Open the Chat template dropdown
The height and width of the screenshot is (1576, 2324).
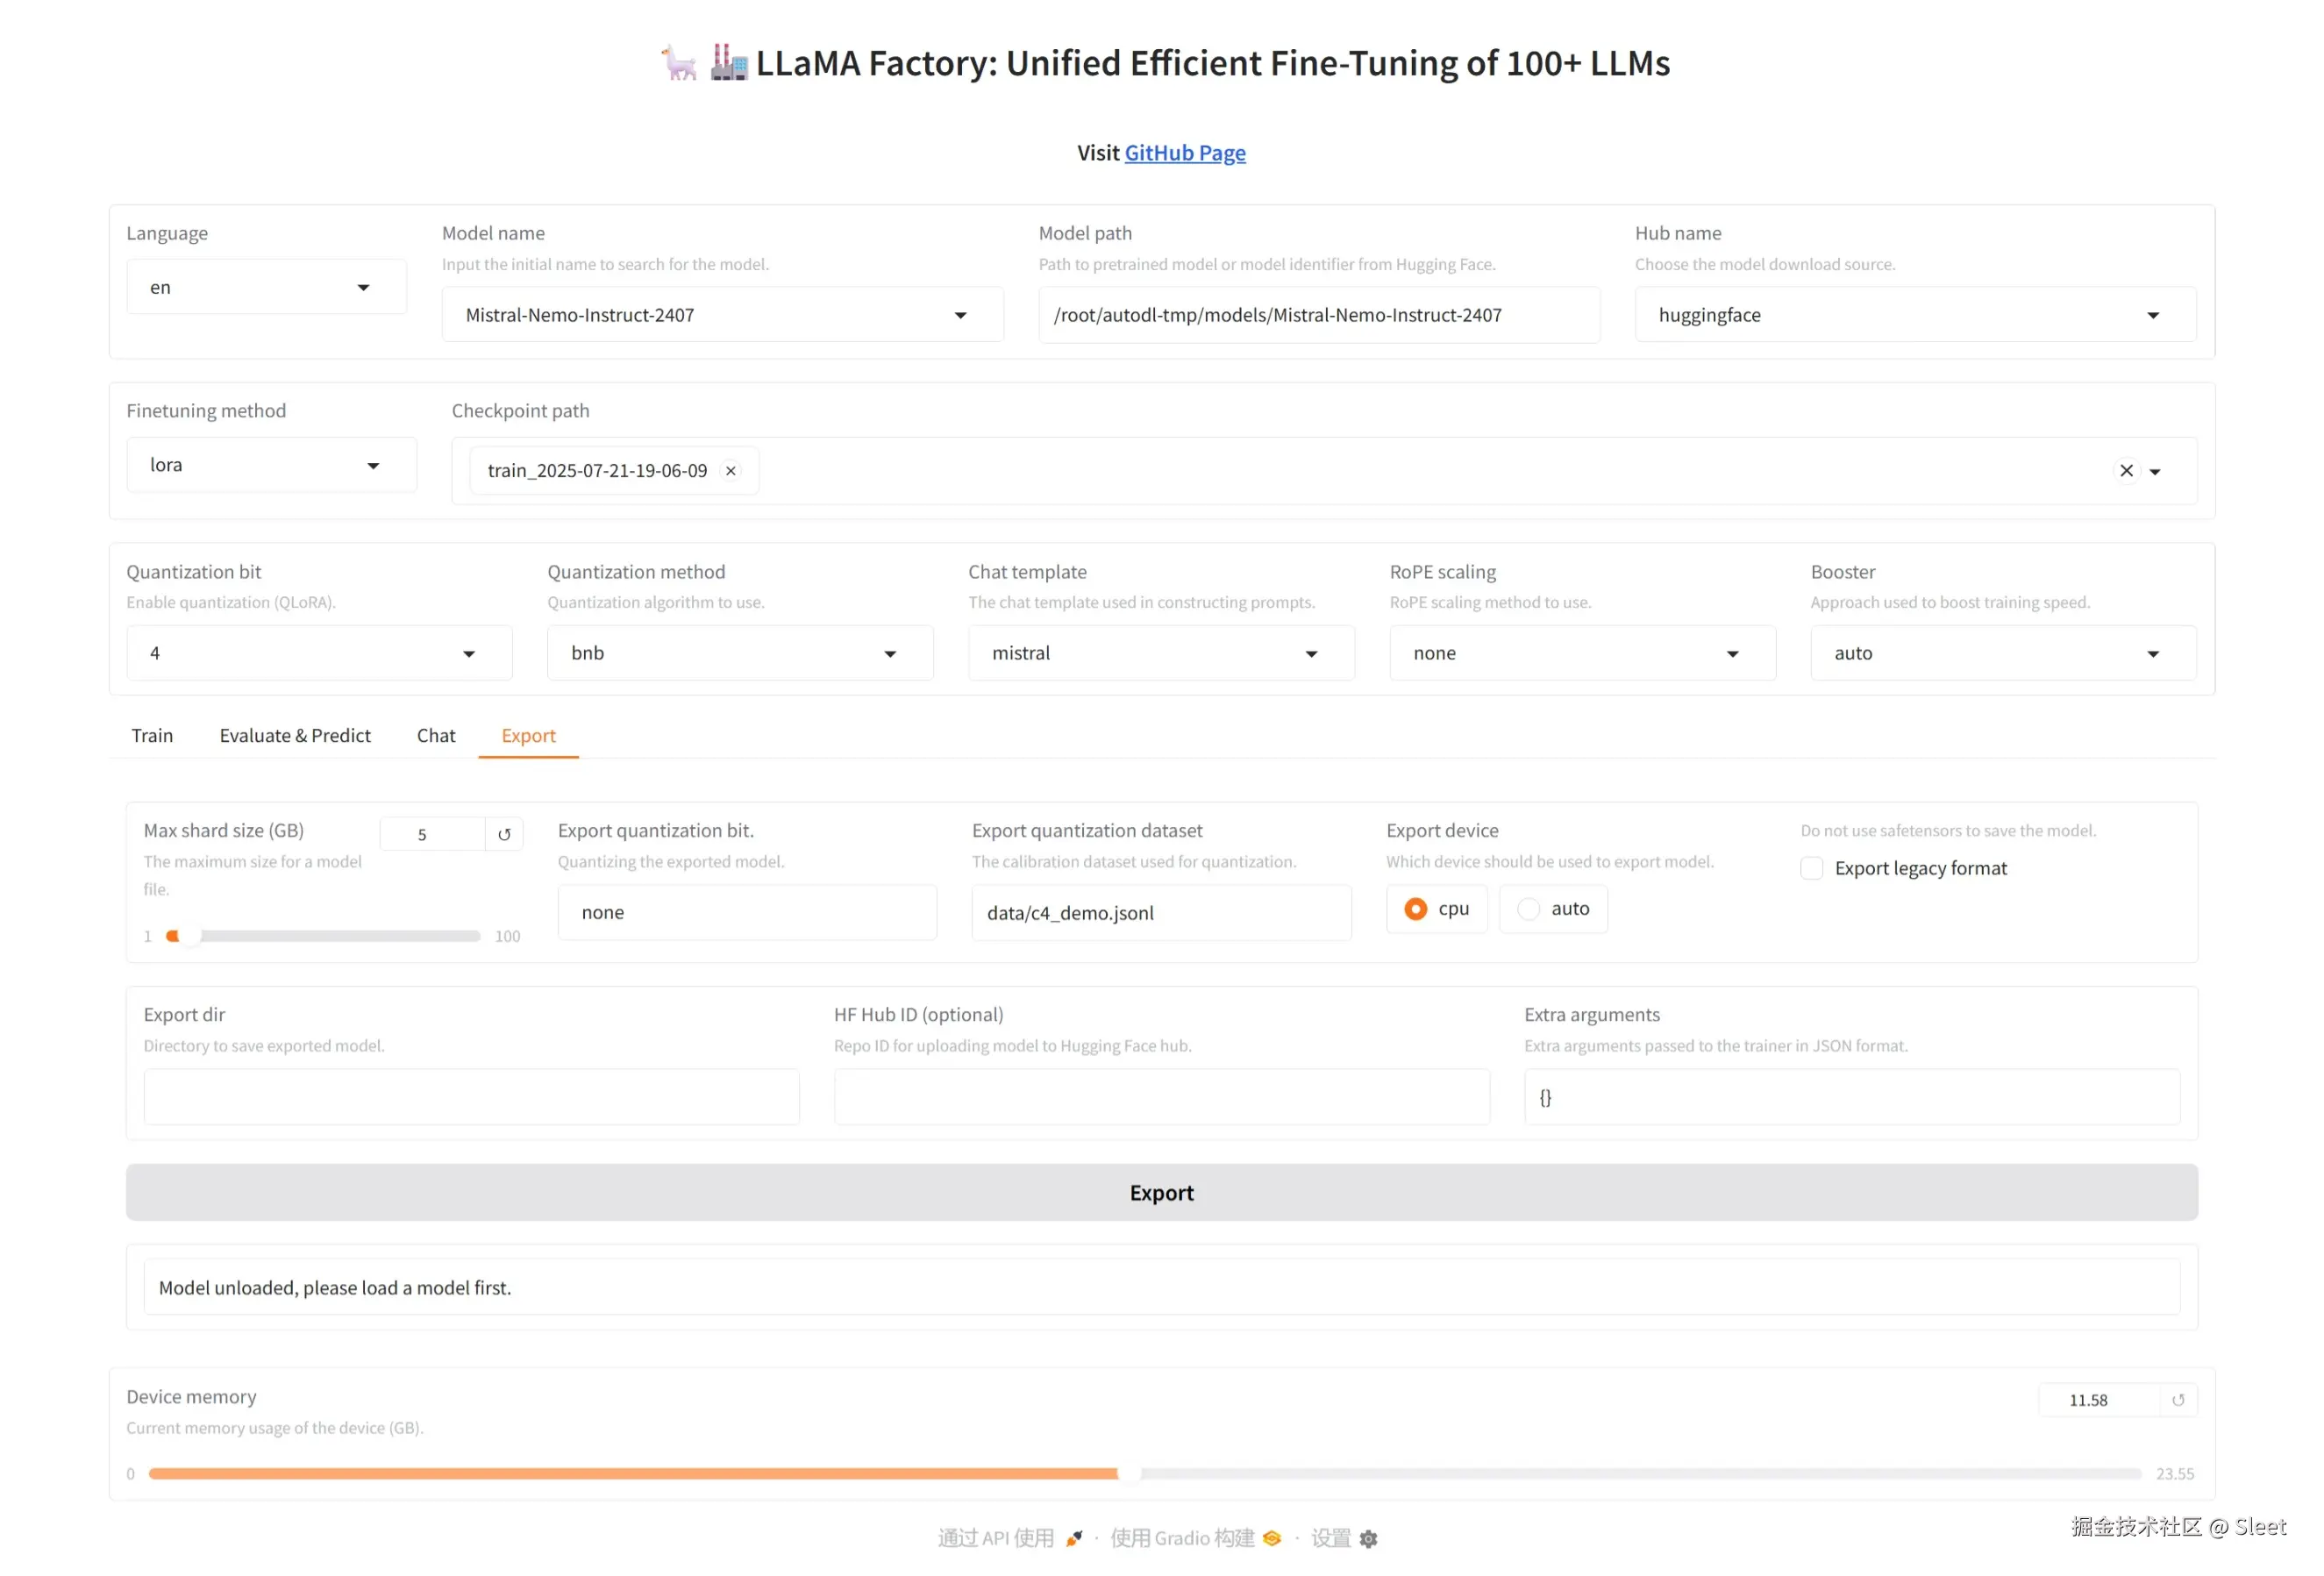click(1160, 653)
